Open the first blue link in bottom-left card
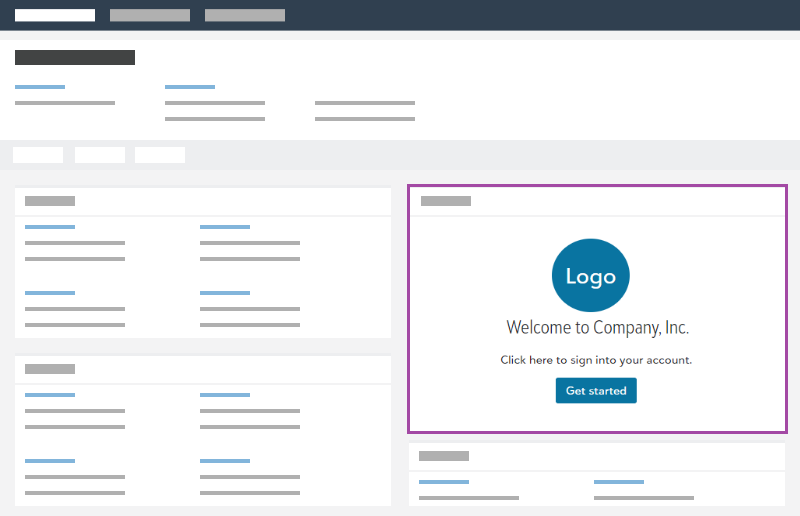This screenshot has height=516, width=800. (x=50, y=395)
